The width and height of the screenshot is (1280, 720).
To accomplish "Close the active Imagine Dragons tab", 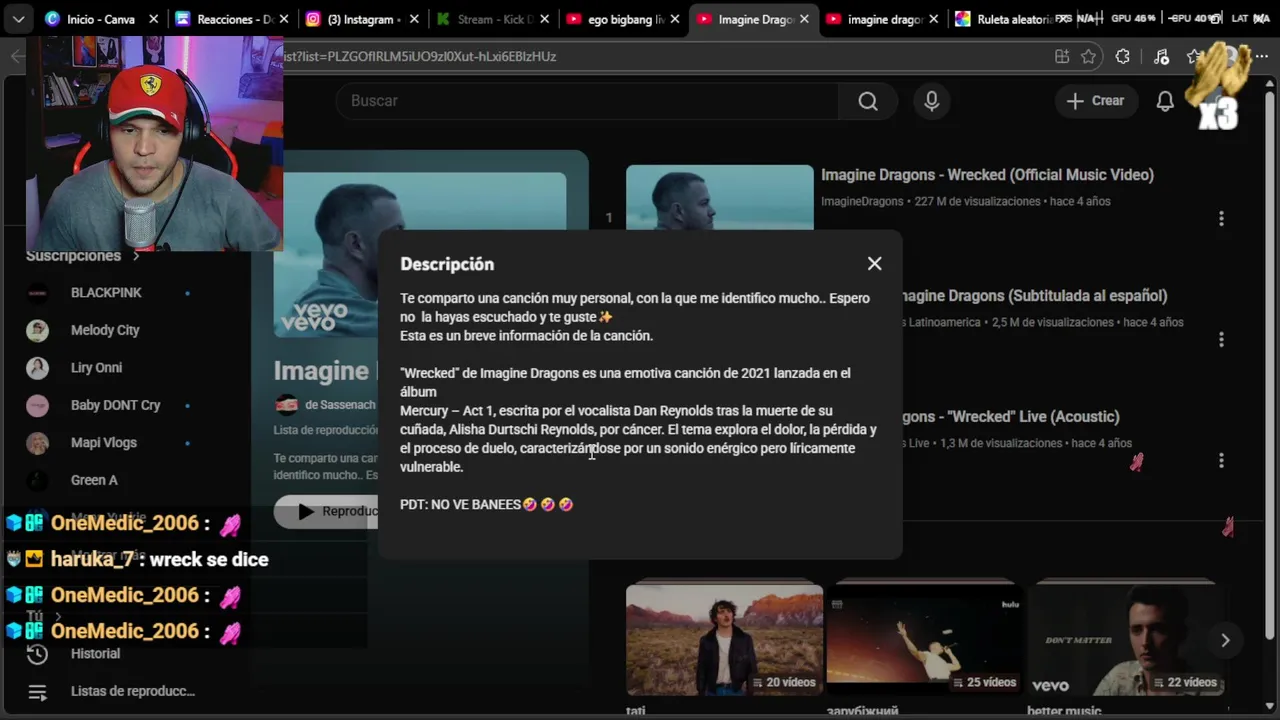I will [x=804, y=19].
